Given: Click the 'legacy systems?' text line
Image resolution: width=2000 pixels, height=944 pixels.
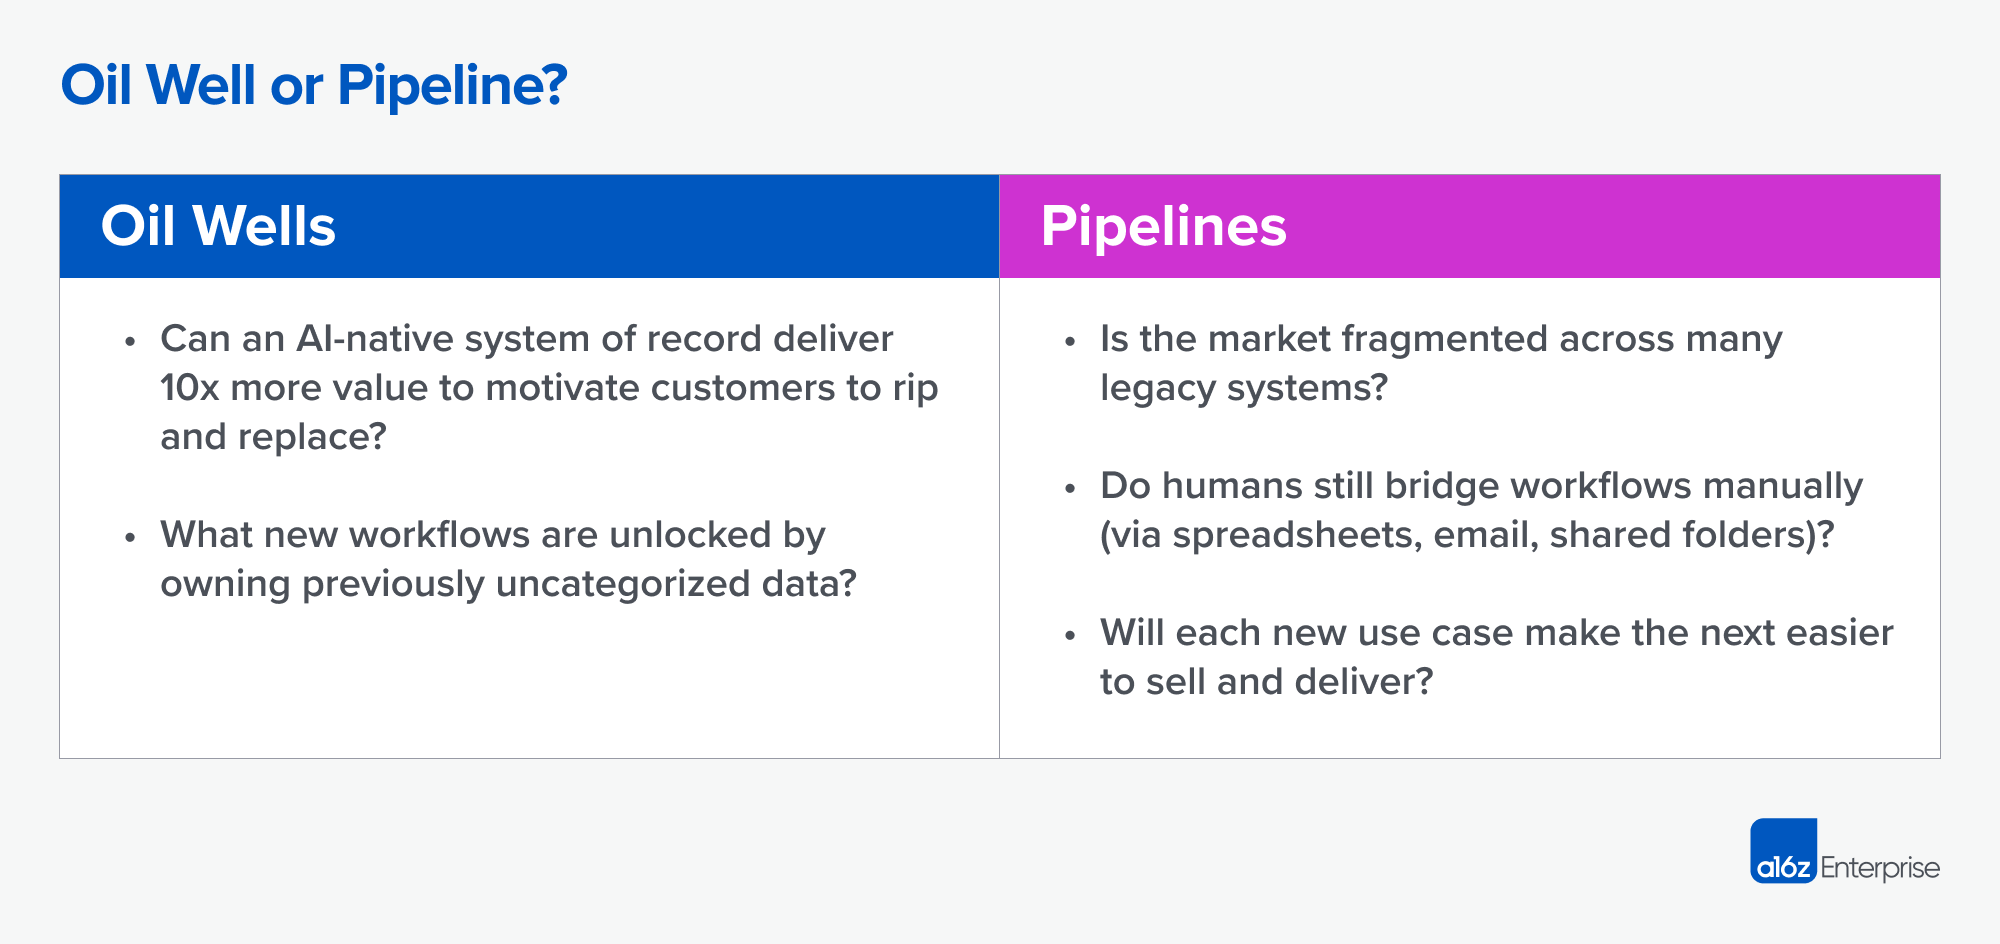Looking at the screenshot, I should click(1244, 388).
